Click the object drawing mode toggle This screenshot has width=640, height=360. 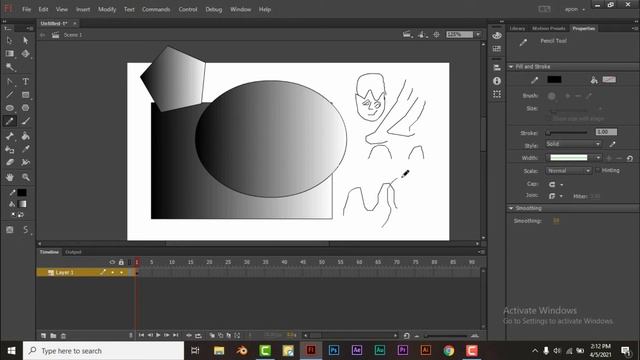pos(10,230)
